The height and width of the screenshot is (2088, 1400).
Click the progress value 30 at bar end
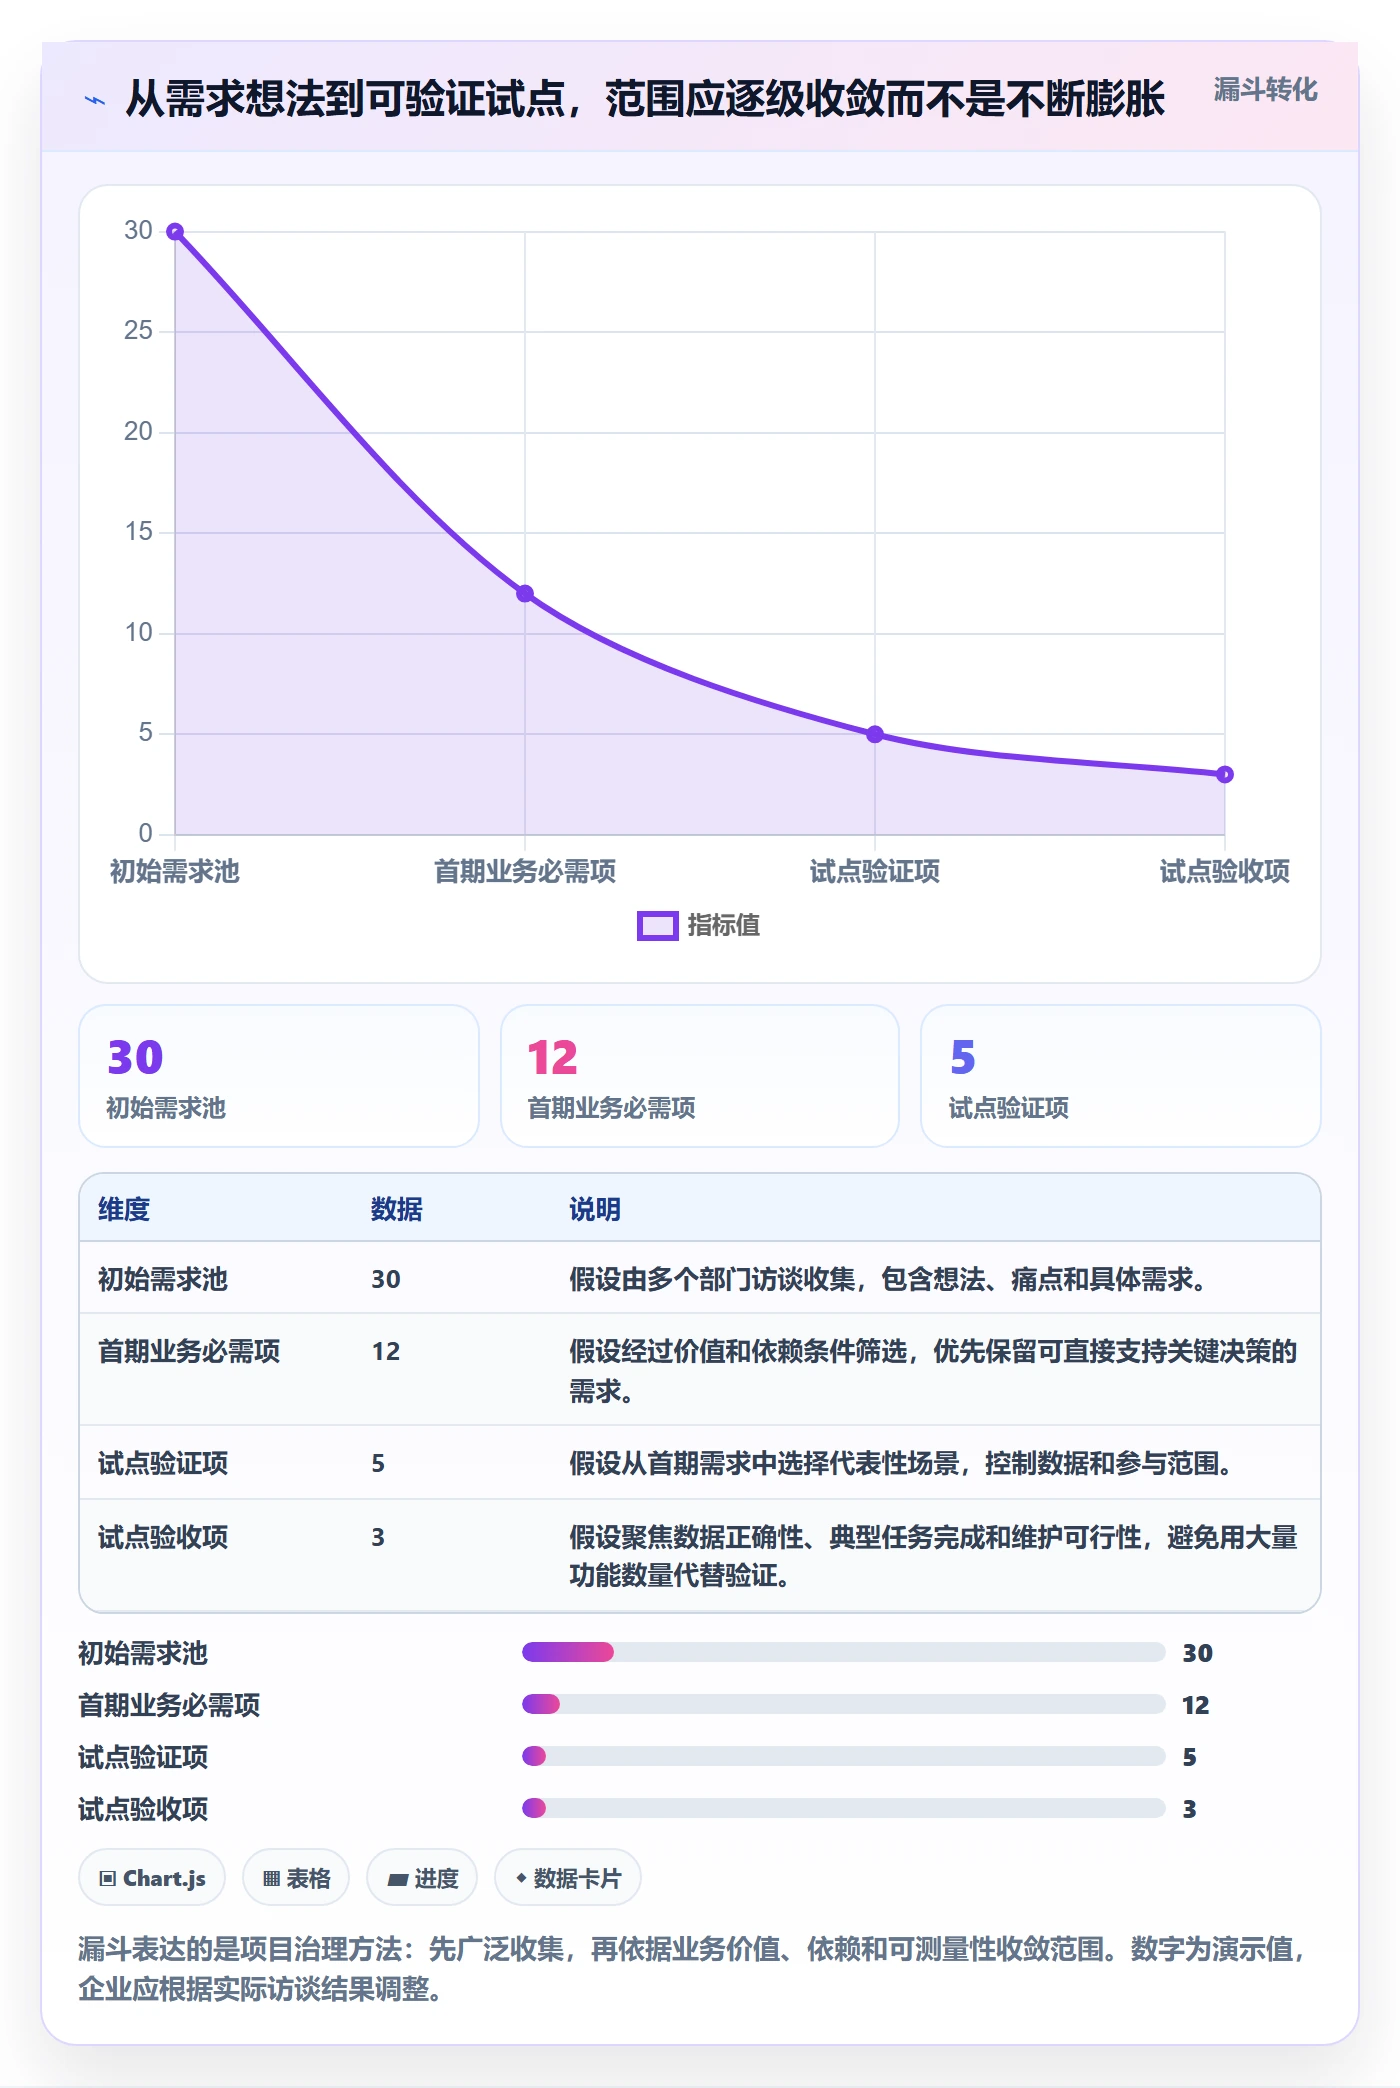1197,1653
